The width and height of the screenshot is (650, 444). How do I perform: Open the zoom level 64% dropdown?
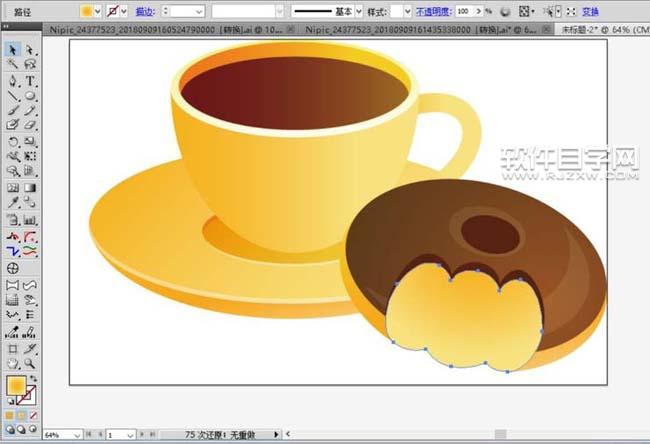pos(77,435)
